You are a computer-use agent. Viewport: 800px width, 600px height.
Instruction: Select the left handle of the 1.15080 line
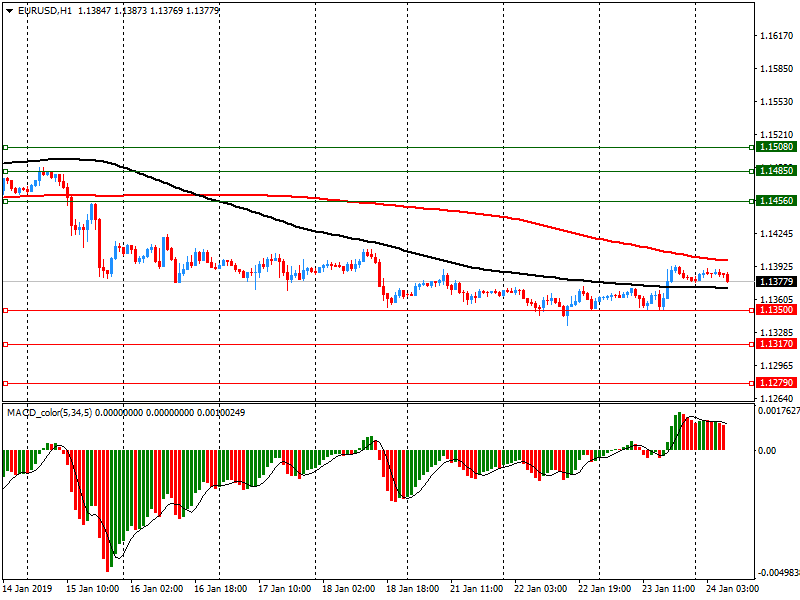(x=6, y=147)
